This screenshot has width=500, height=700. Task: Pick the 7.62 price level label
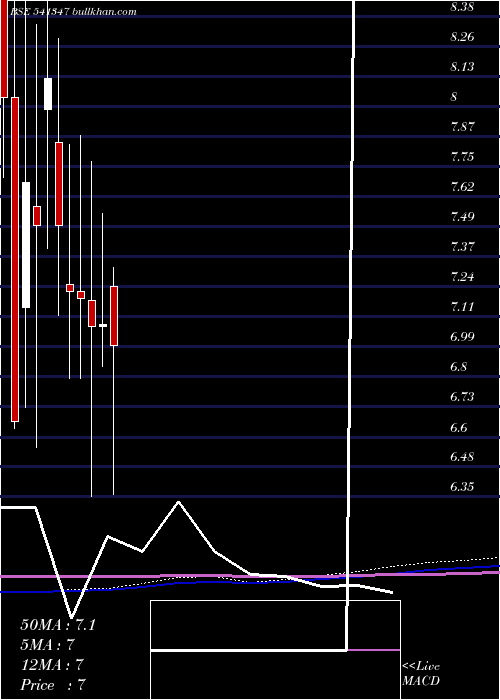pyautogui.click(x=462, y=187)
